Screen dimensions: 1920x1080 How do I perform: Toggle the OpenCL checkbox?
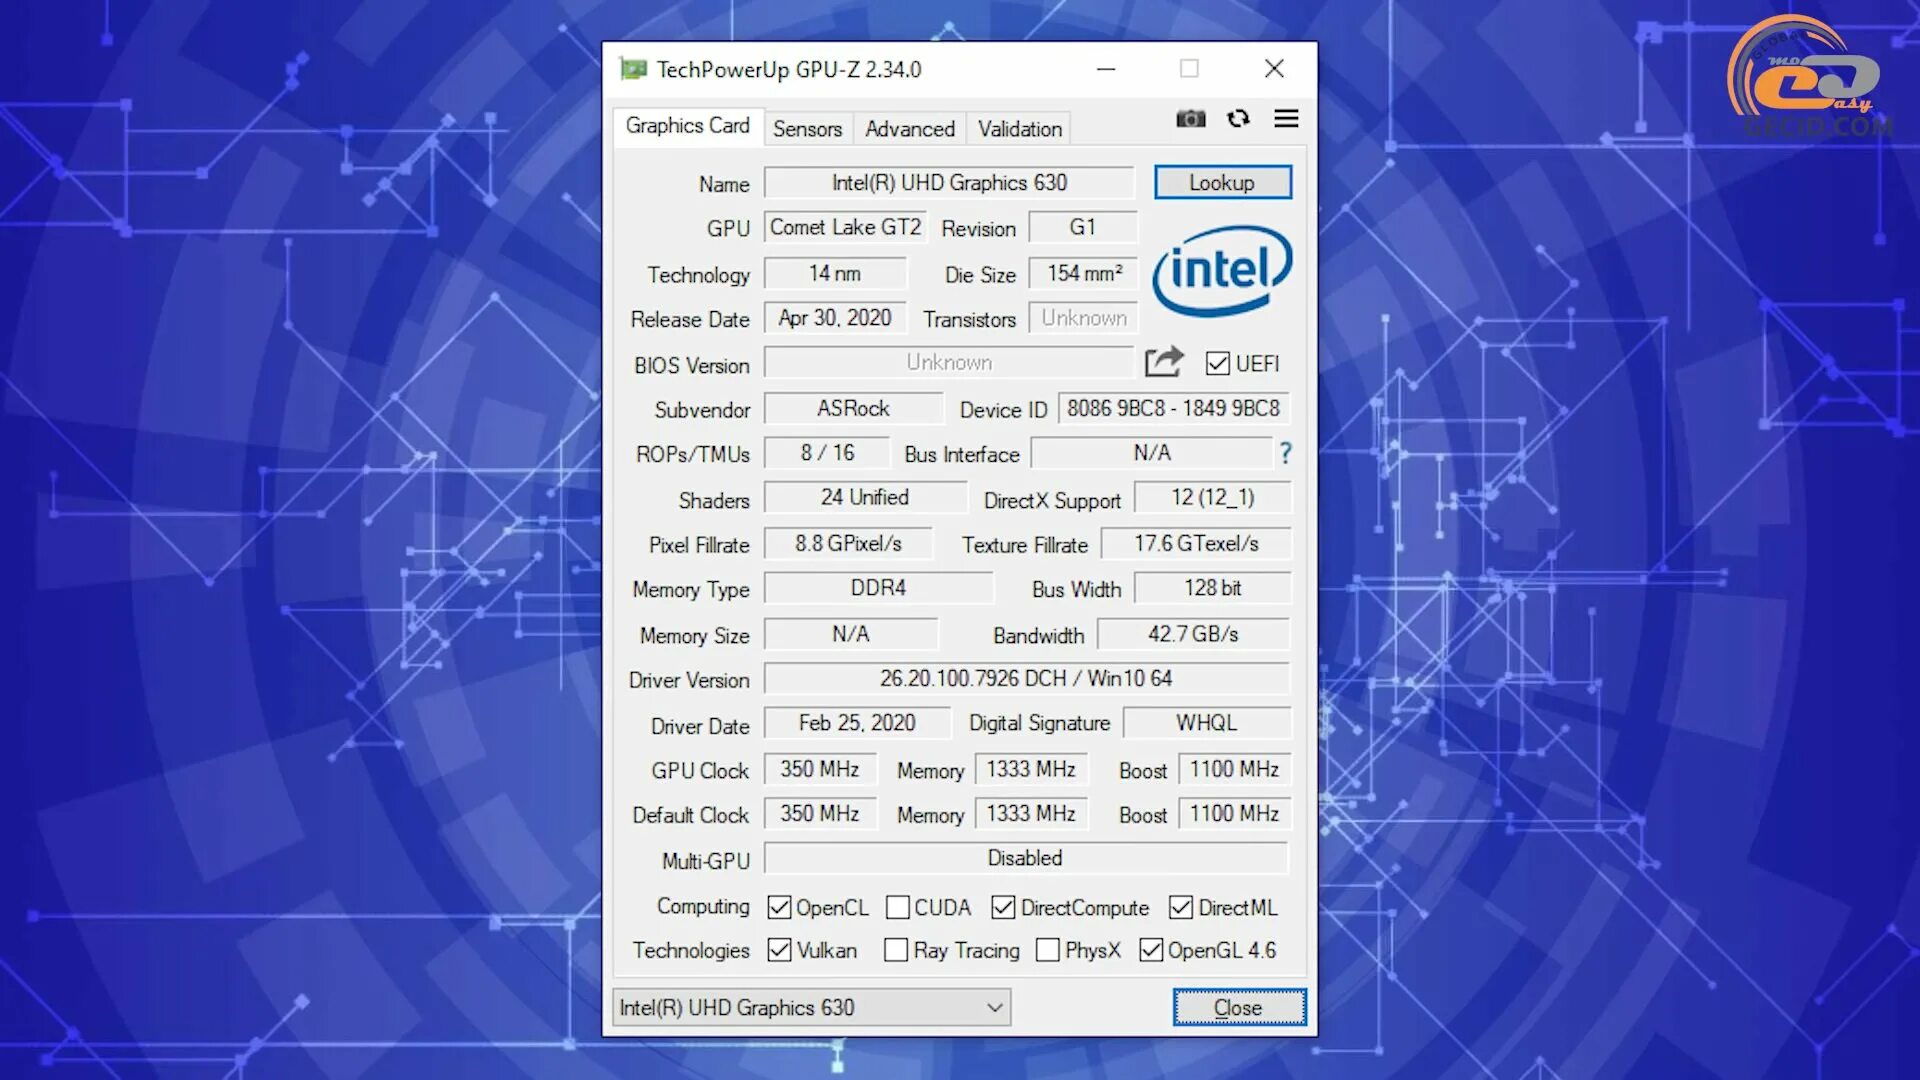(x=779, y=908)
